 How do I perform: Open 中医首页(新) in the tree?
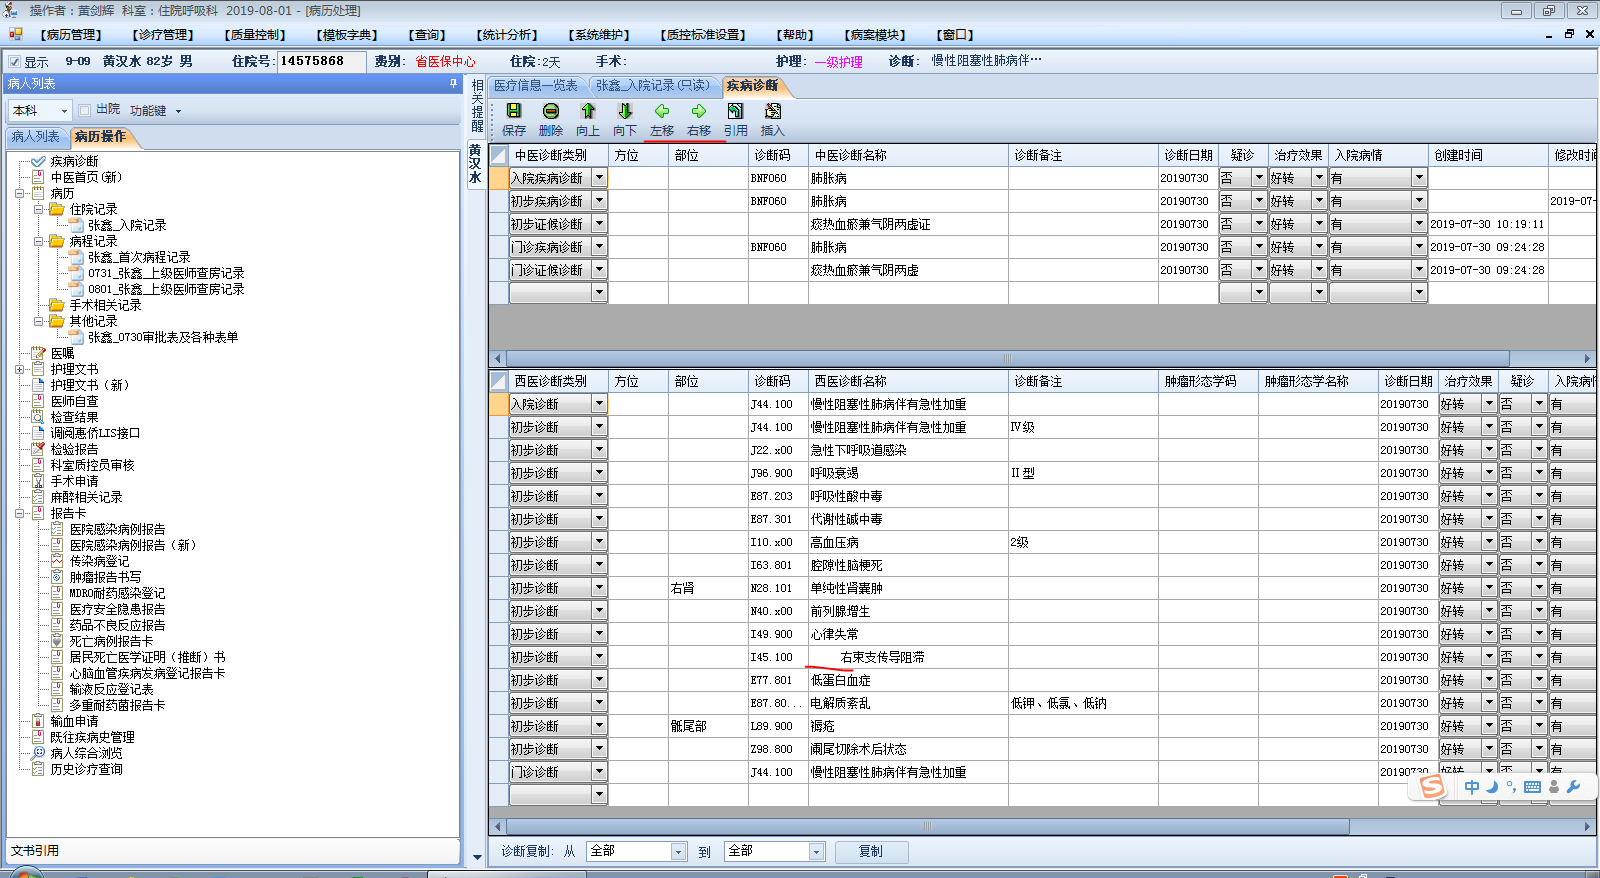(86, 177)
